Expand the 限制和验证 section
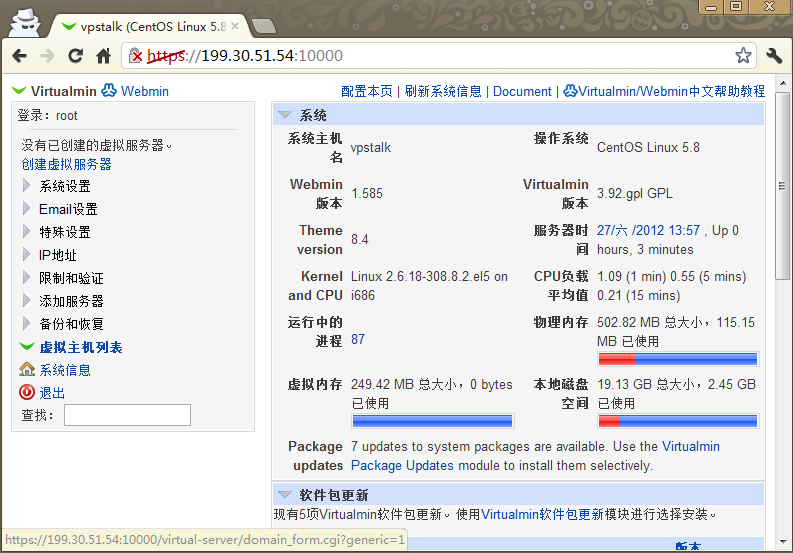The height and width of the screenshot is (553, 793). point(26,277)
